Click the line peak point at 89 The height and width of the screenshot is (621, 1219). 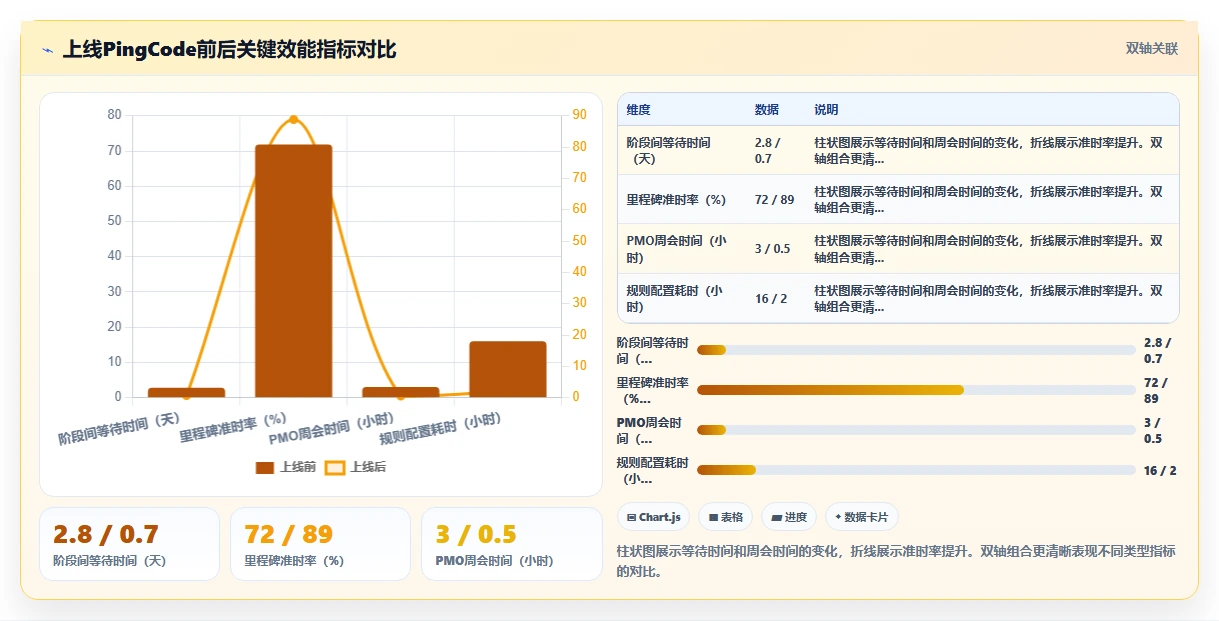pyautogui.click(x=293, y=119)
